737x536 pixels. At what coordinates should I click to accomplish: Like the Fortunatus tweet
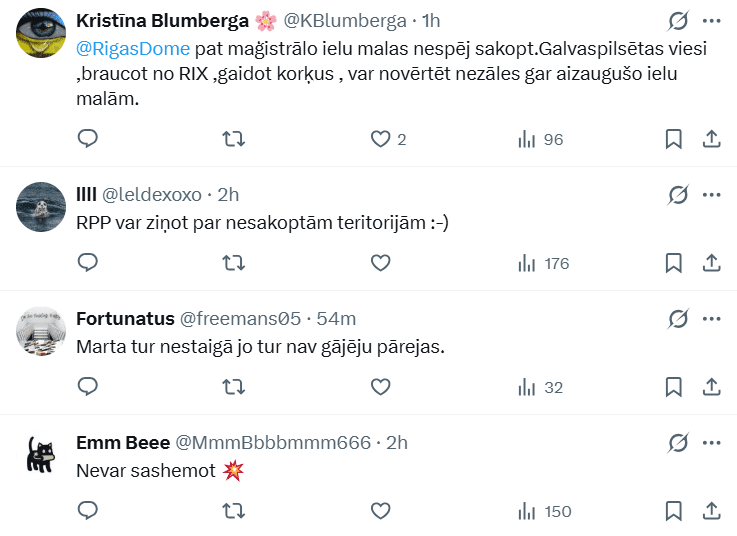pos(380,387)
